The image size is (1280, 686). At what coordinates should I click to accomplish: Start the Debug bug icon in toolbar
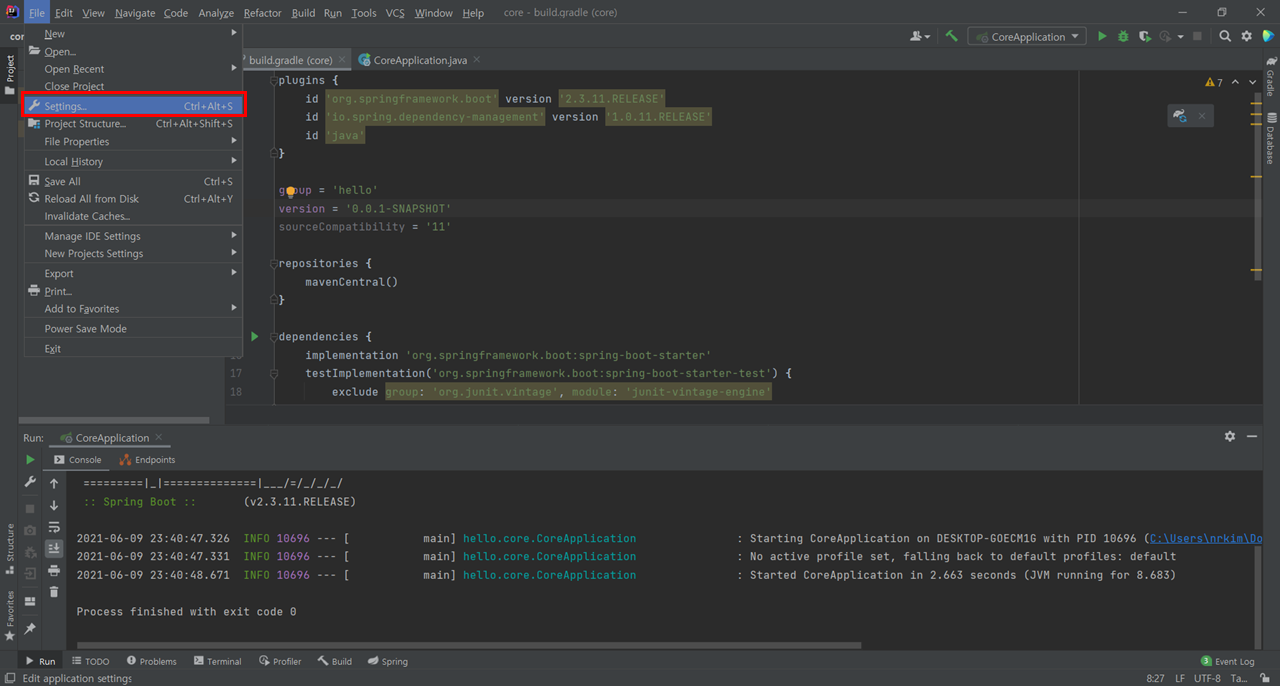tap(1123, 36)
